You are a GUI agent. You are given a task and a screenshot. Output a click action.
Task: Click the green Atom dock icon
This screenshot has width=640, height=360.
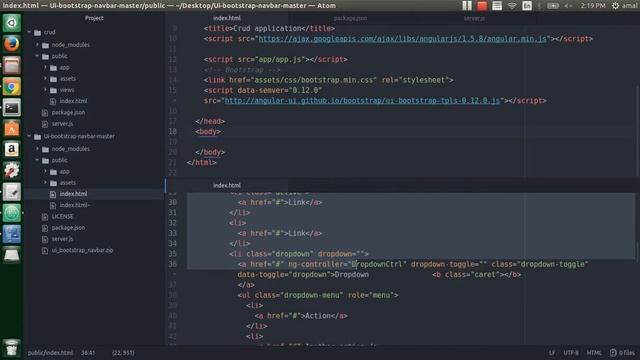pyautogui.click(x=11, y=213)
